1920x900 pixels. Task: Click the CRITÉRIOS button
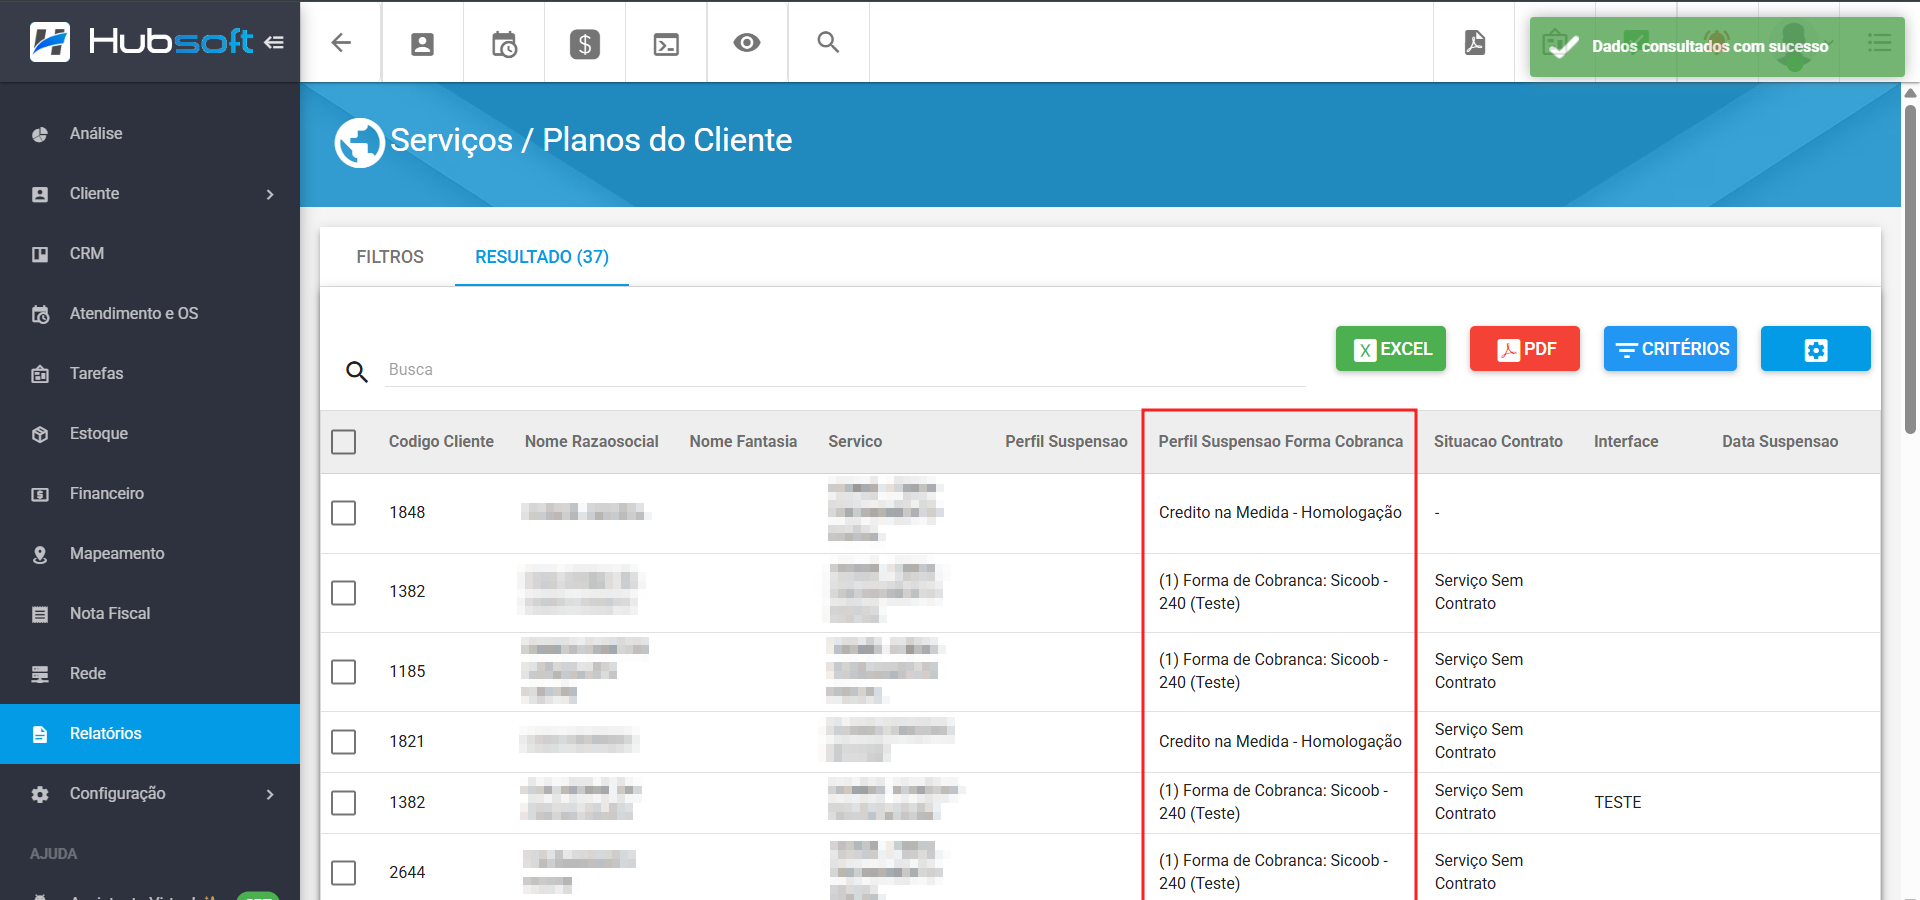[1670, 349]
